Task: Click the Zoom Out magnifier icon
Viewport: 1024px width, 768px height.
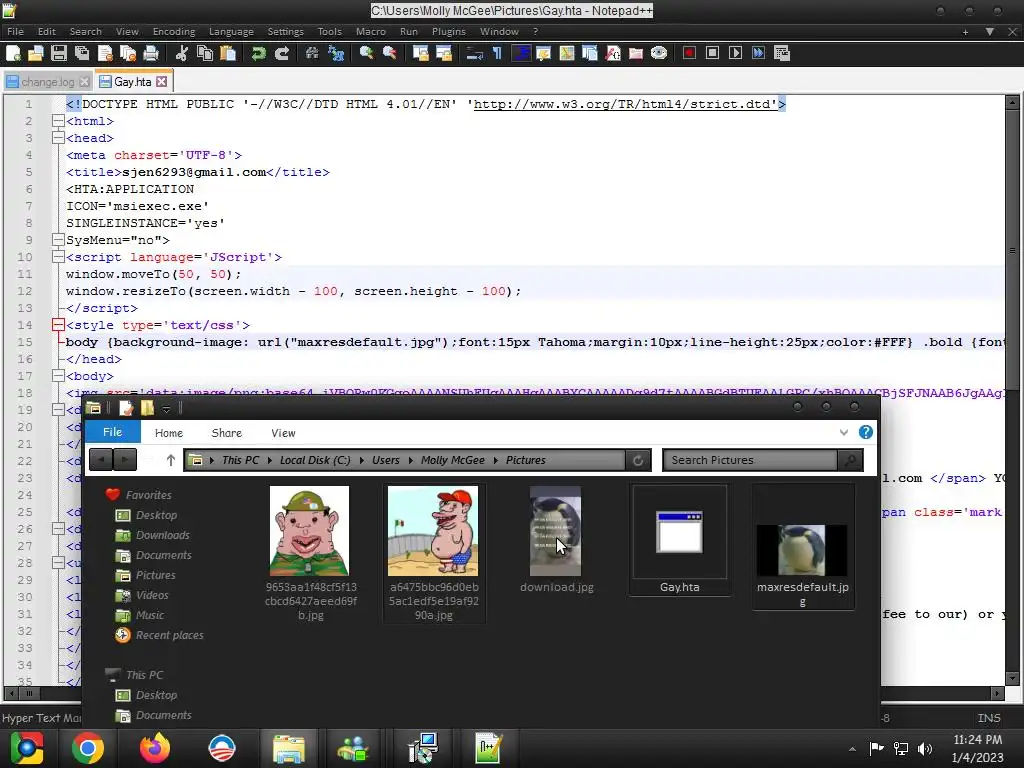Action: point(390,54)
